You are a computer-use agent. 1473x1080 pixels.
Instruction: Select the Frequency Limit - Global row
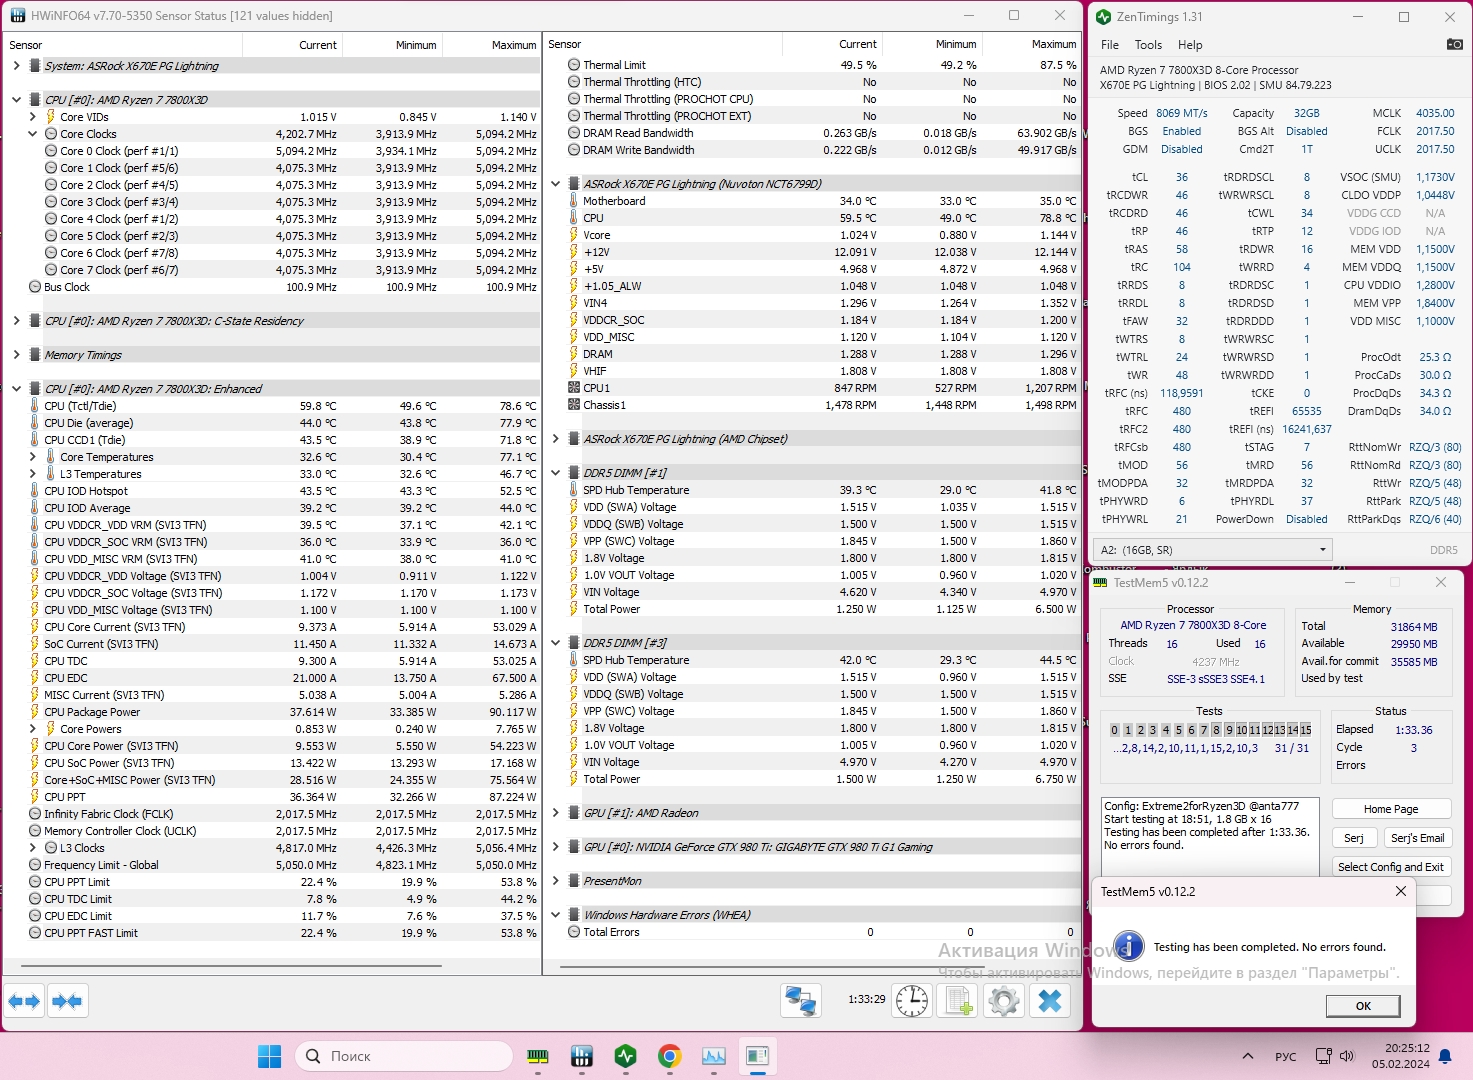pyautogui.click(x=273, y=865)
